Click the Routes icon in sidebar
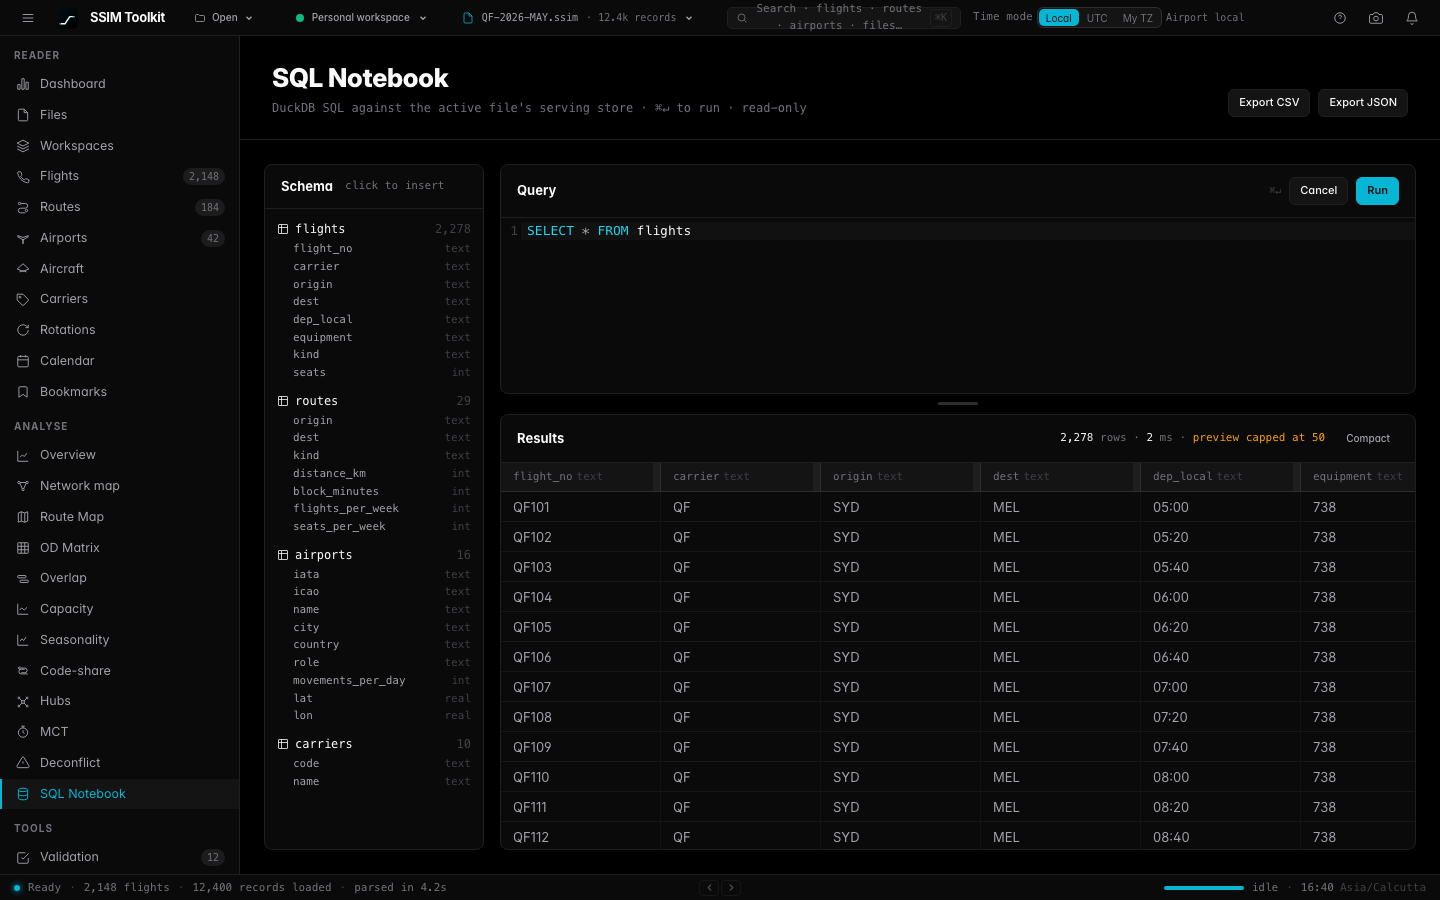The width and height of the screenshot is (1440, 900). coord(23,207)
